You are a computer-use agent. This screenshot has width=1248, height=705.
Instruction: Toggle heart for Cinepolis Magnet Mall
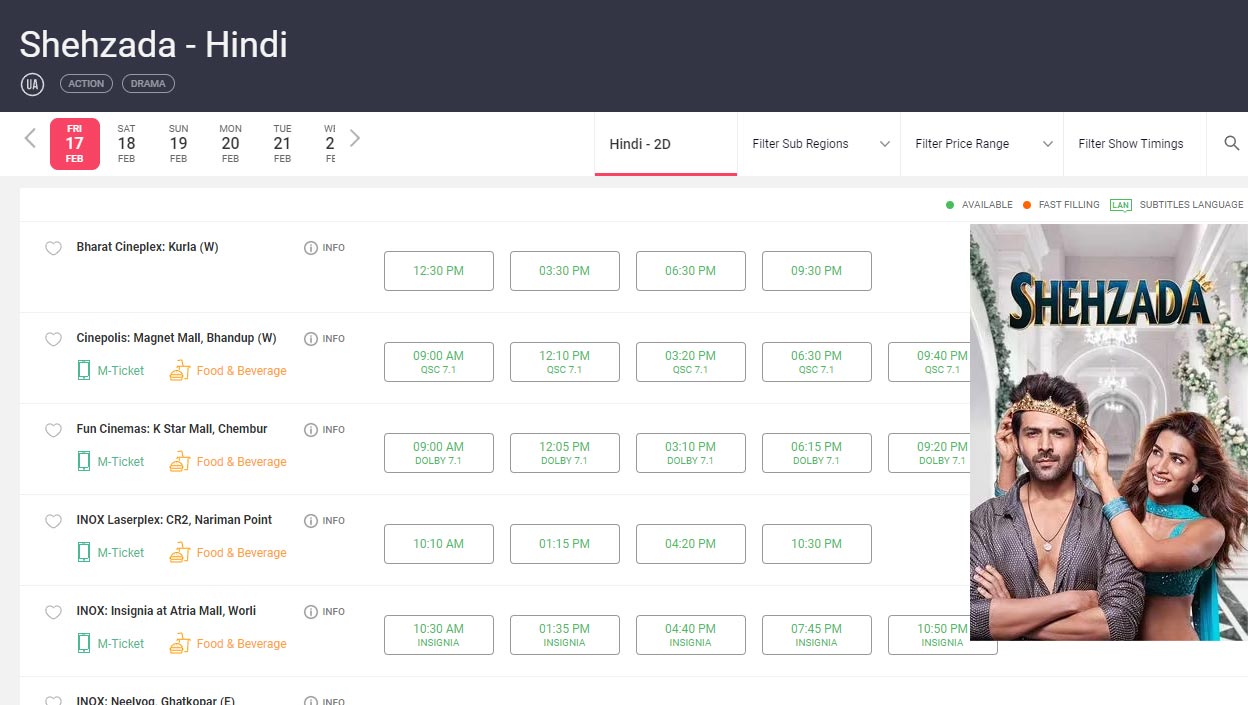53,339
